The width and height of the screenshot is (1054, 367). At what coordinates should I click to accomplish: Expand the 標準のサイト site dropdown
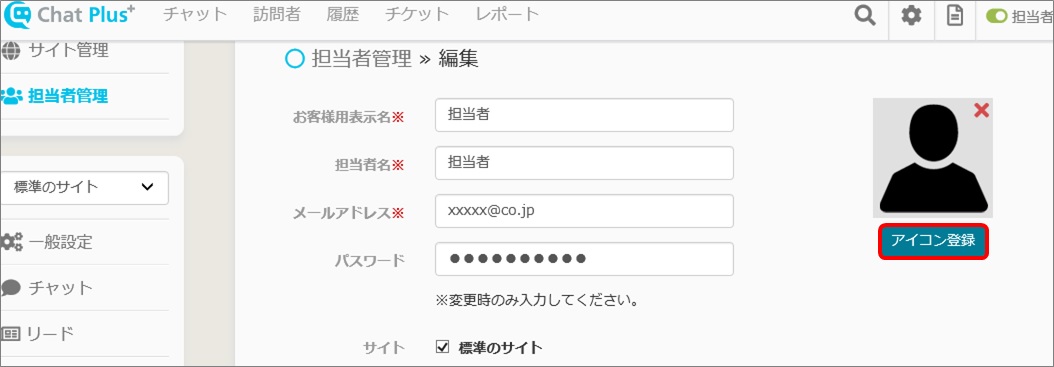click(x=85, y=187)
